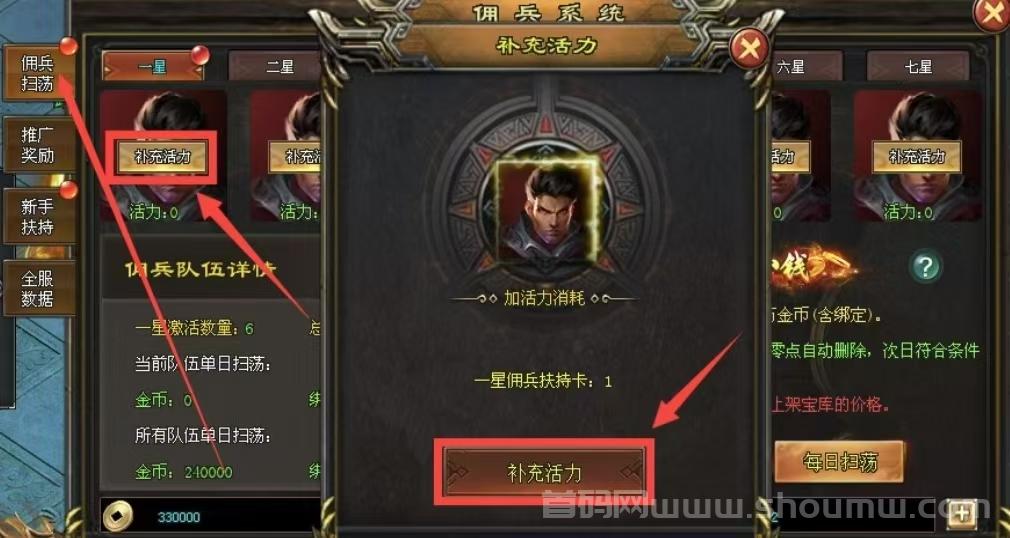Open the 全服数据 sidebar menu
The width and height of the screenshot is (1010, 538).
(x=37, y=289)
